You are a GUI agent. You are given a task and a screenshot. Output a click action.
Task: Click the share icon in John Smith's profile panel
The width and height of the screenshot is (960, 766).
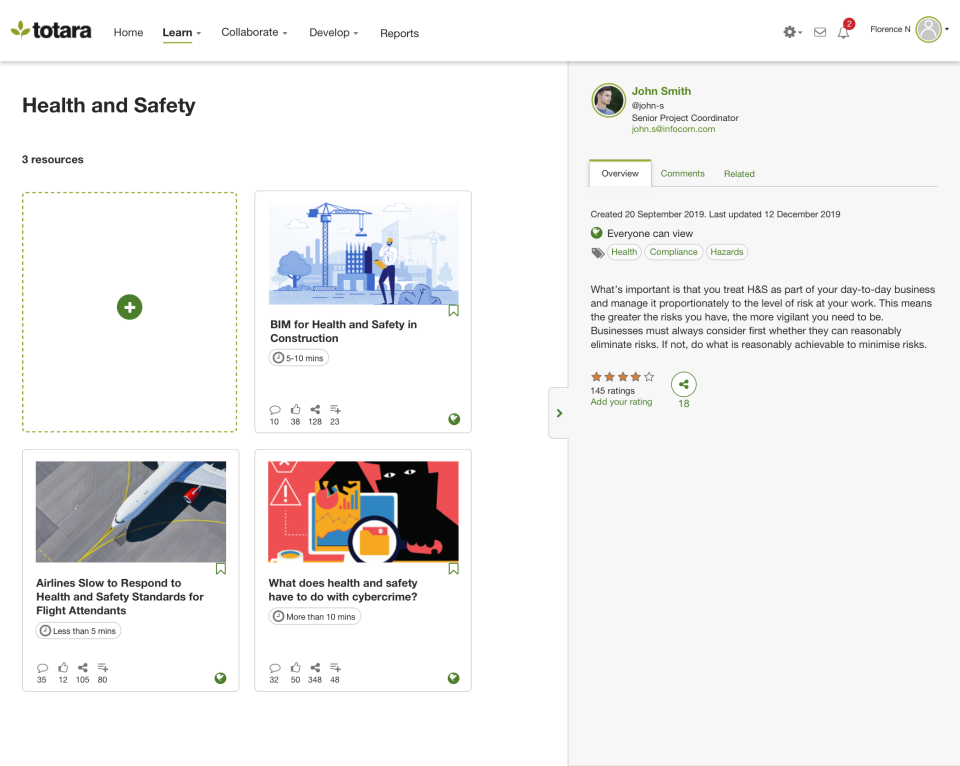click(x=683, y=383)
